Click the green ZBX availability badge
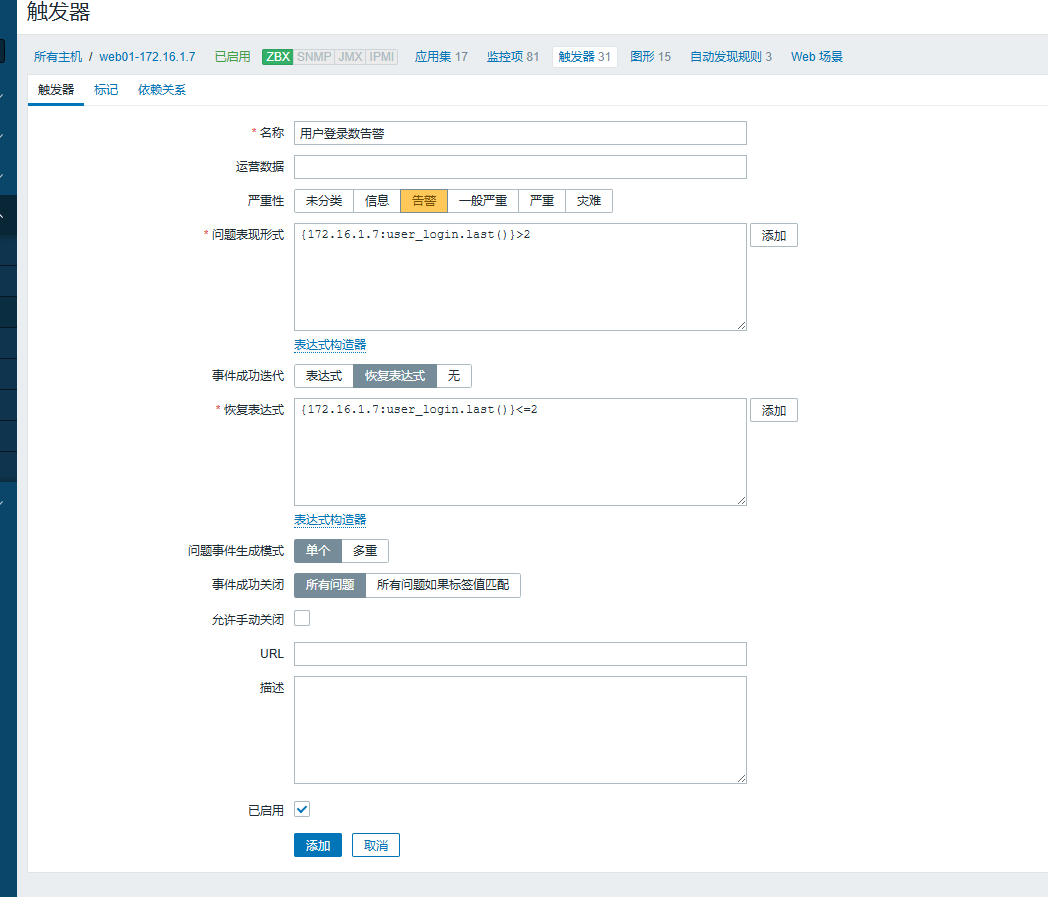 [x=277, y=57]
